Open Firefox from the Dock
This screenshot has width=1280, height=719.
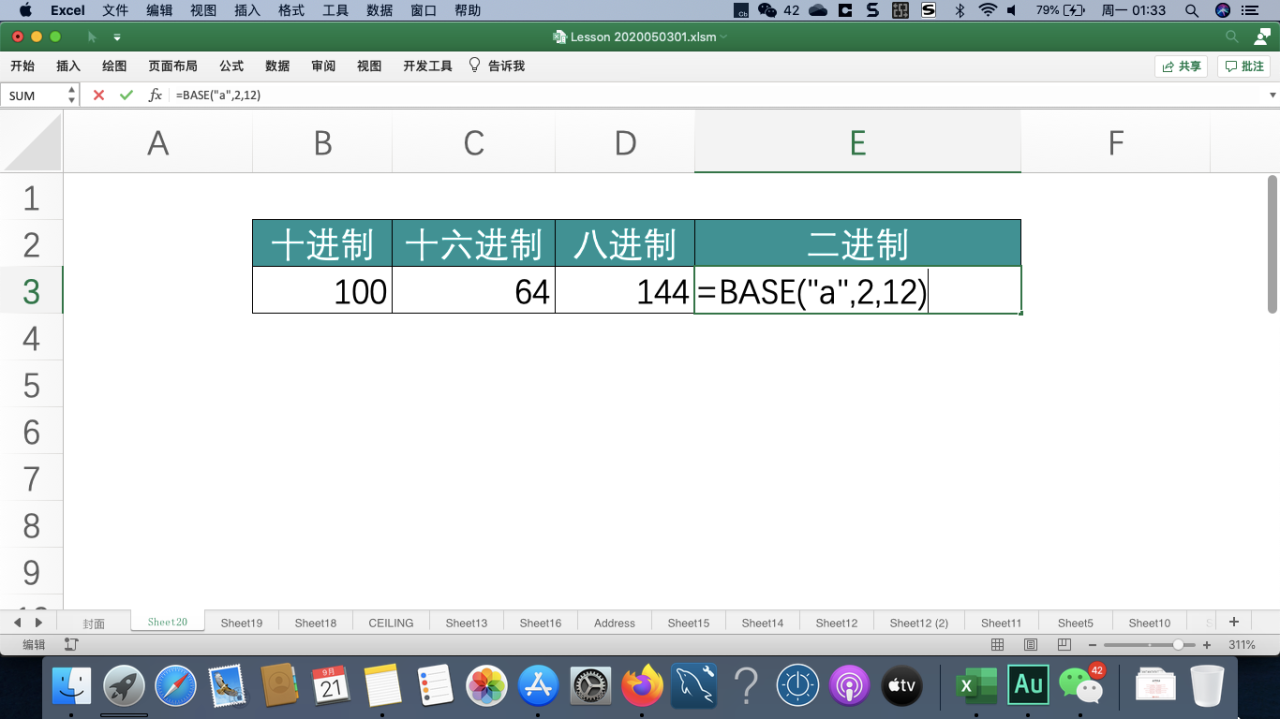(642, 686)
